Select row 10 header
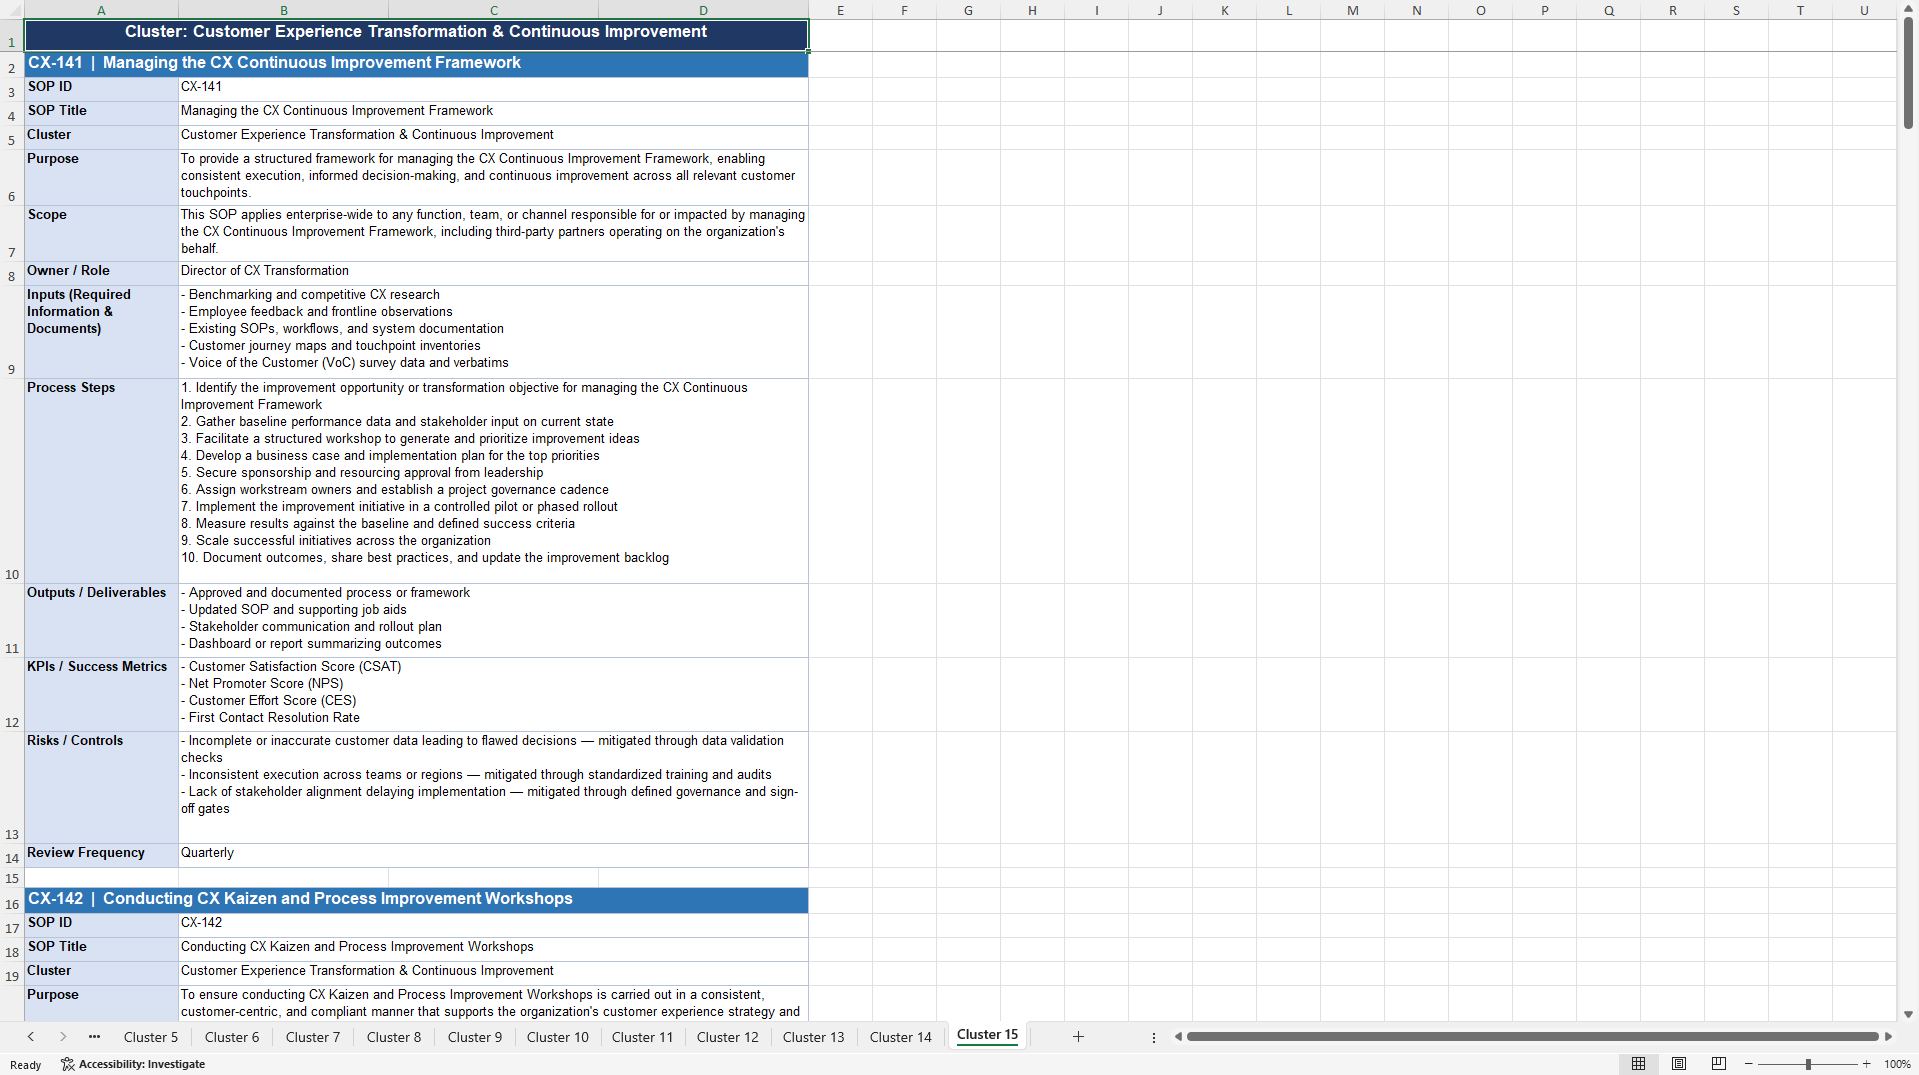Image resolution: width=1919 pixels, height=1075 pixels. (x=12, y=481)
